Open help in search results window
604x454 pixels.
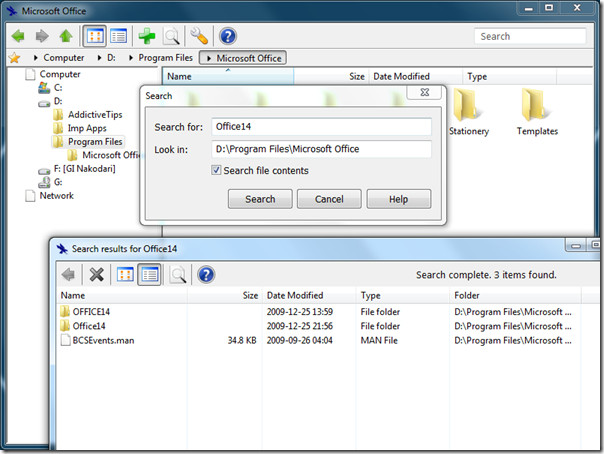206,275
